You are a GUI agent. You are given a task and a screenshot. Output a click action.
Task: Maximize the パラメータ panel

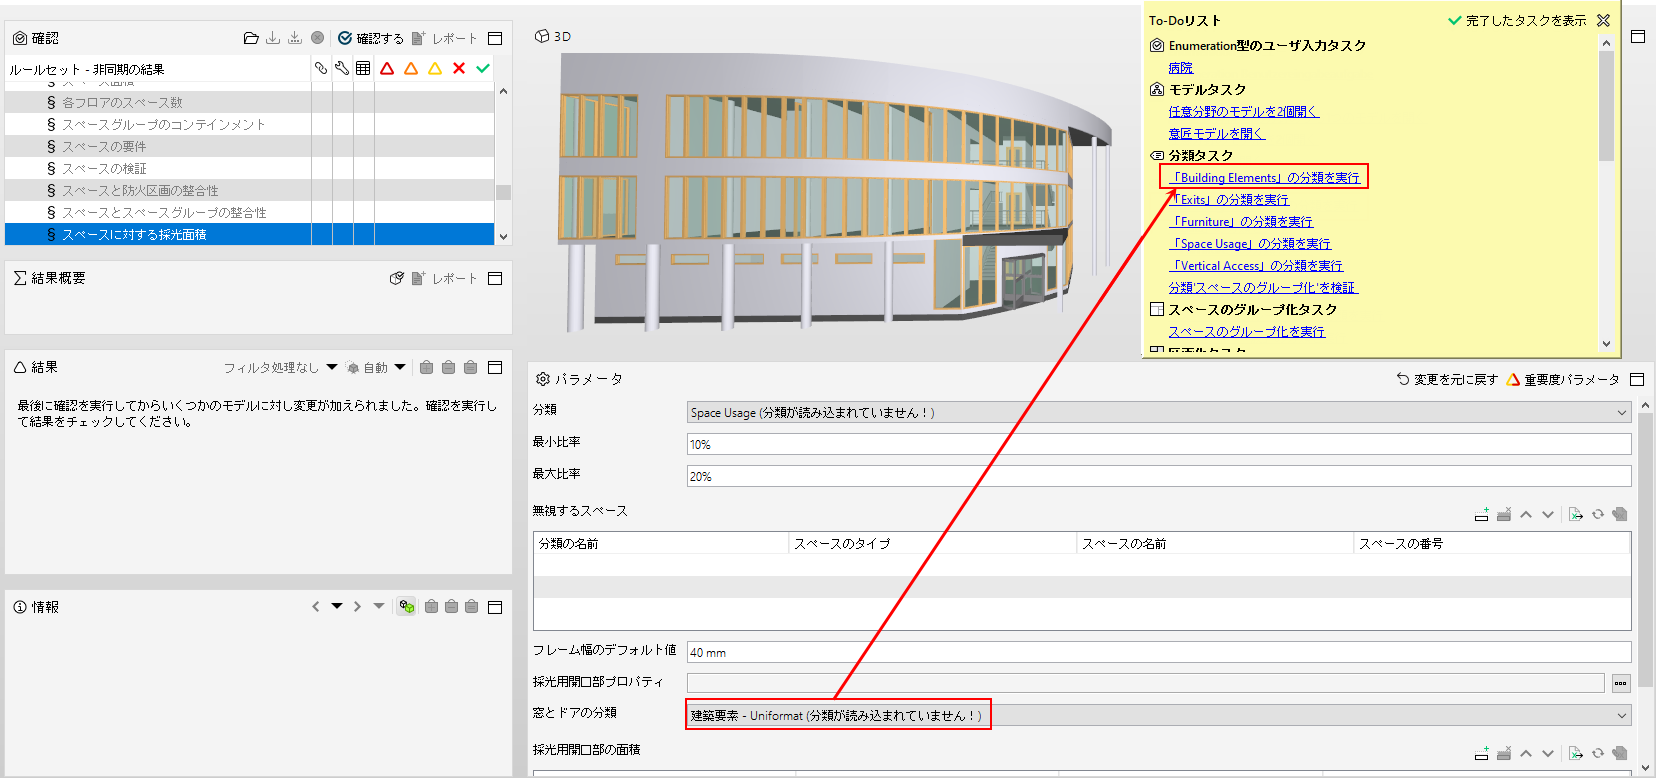point(1637,379)
